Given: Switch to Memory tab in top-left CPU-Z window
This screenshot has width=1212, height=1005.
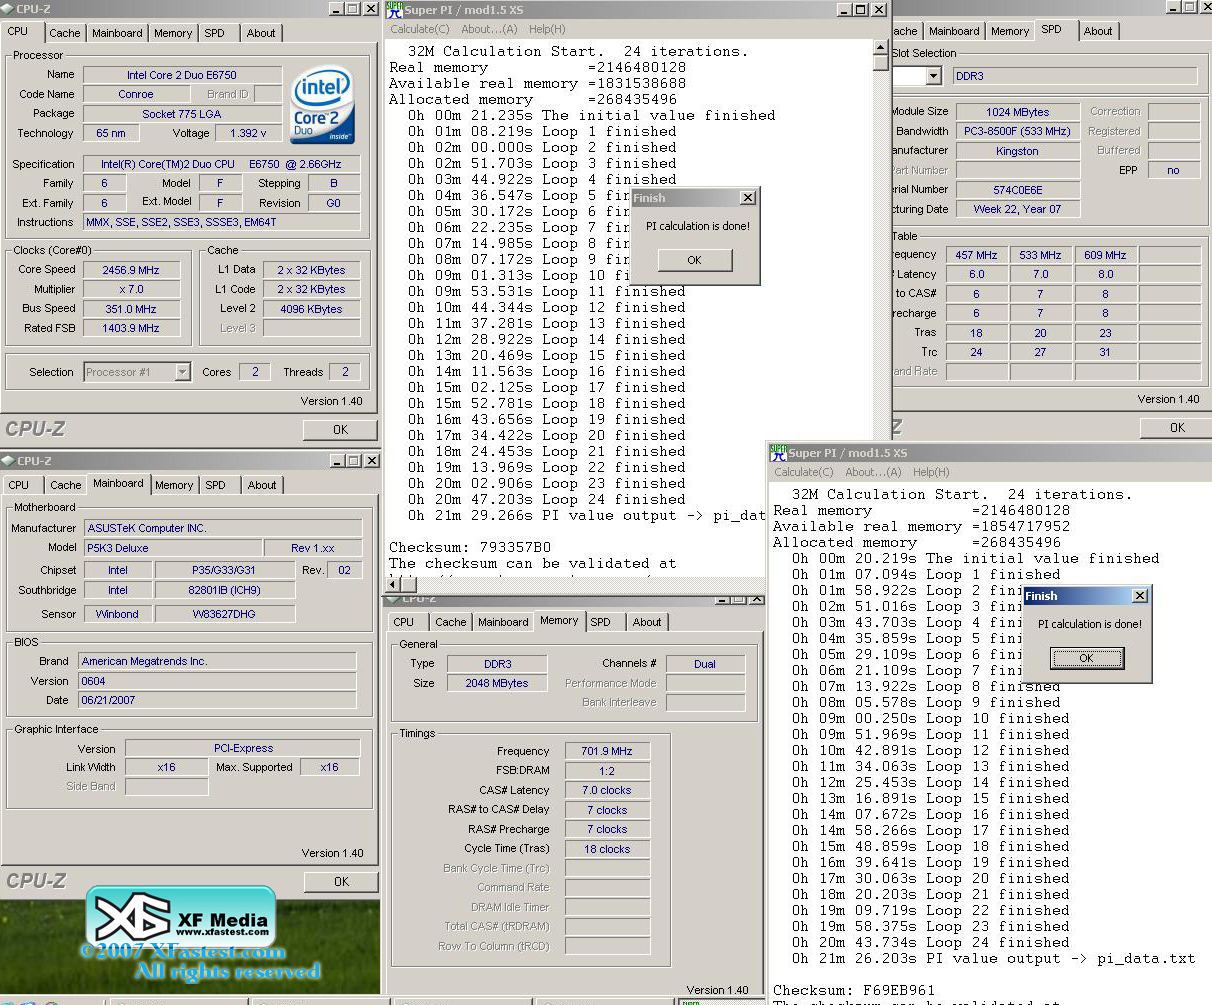Looking at the screenshot, I should pyautogui.click(x=172, y=33).
